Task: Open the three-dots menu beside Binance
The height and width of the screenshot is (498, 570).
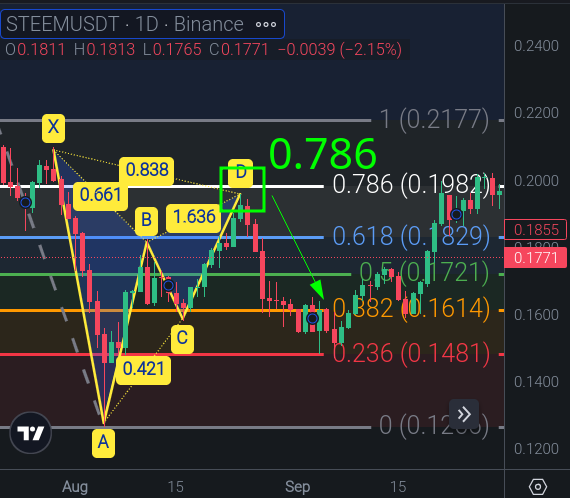Action: click(x=266, y=24)
